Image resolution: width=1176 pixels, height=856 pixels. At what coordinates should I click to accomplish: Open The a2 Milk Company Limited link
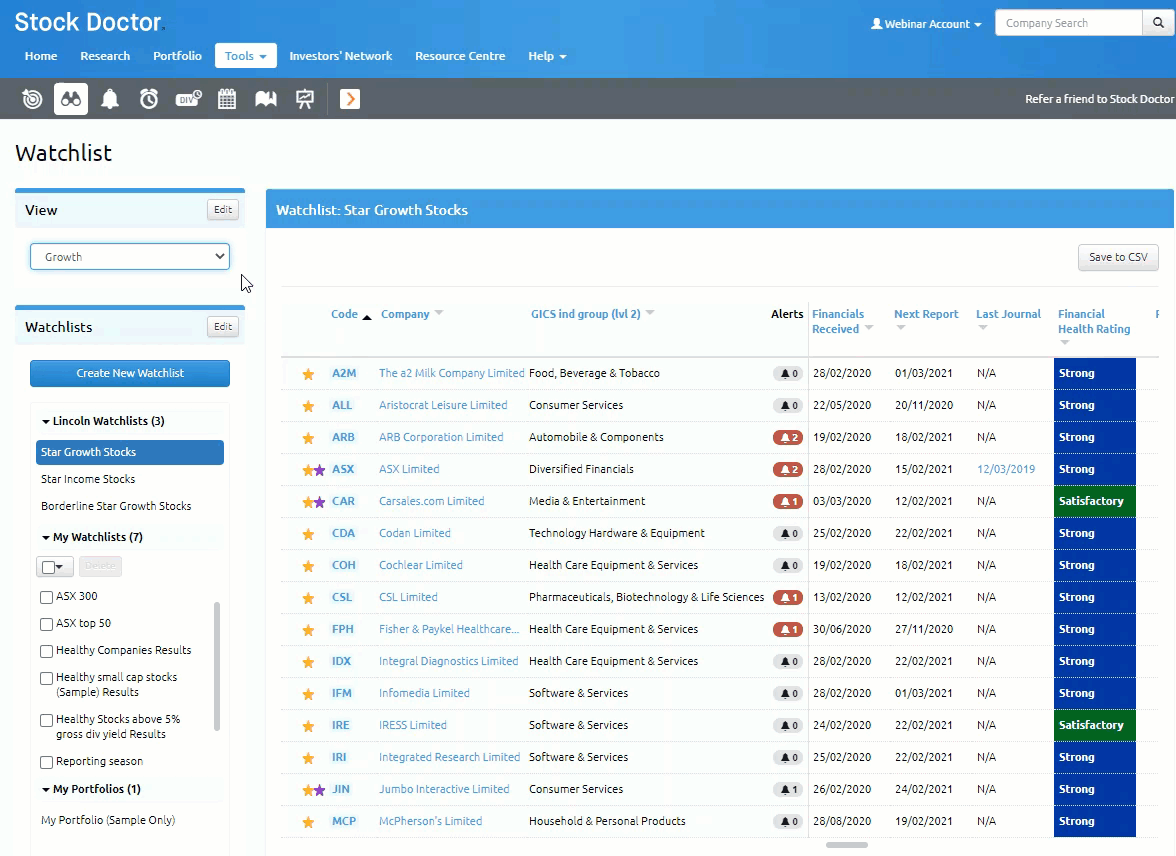point(452,374)
